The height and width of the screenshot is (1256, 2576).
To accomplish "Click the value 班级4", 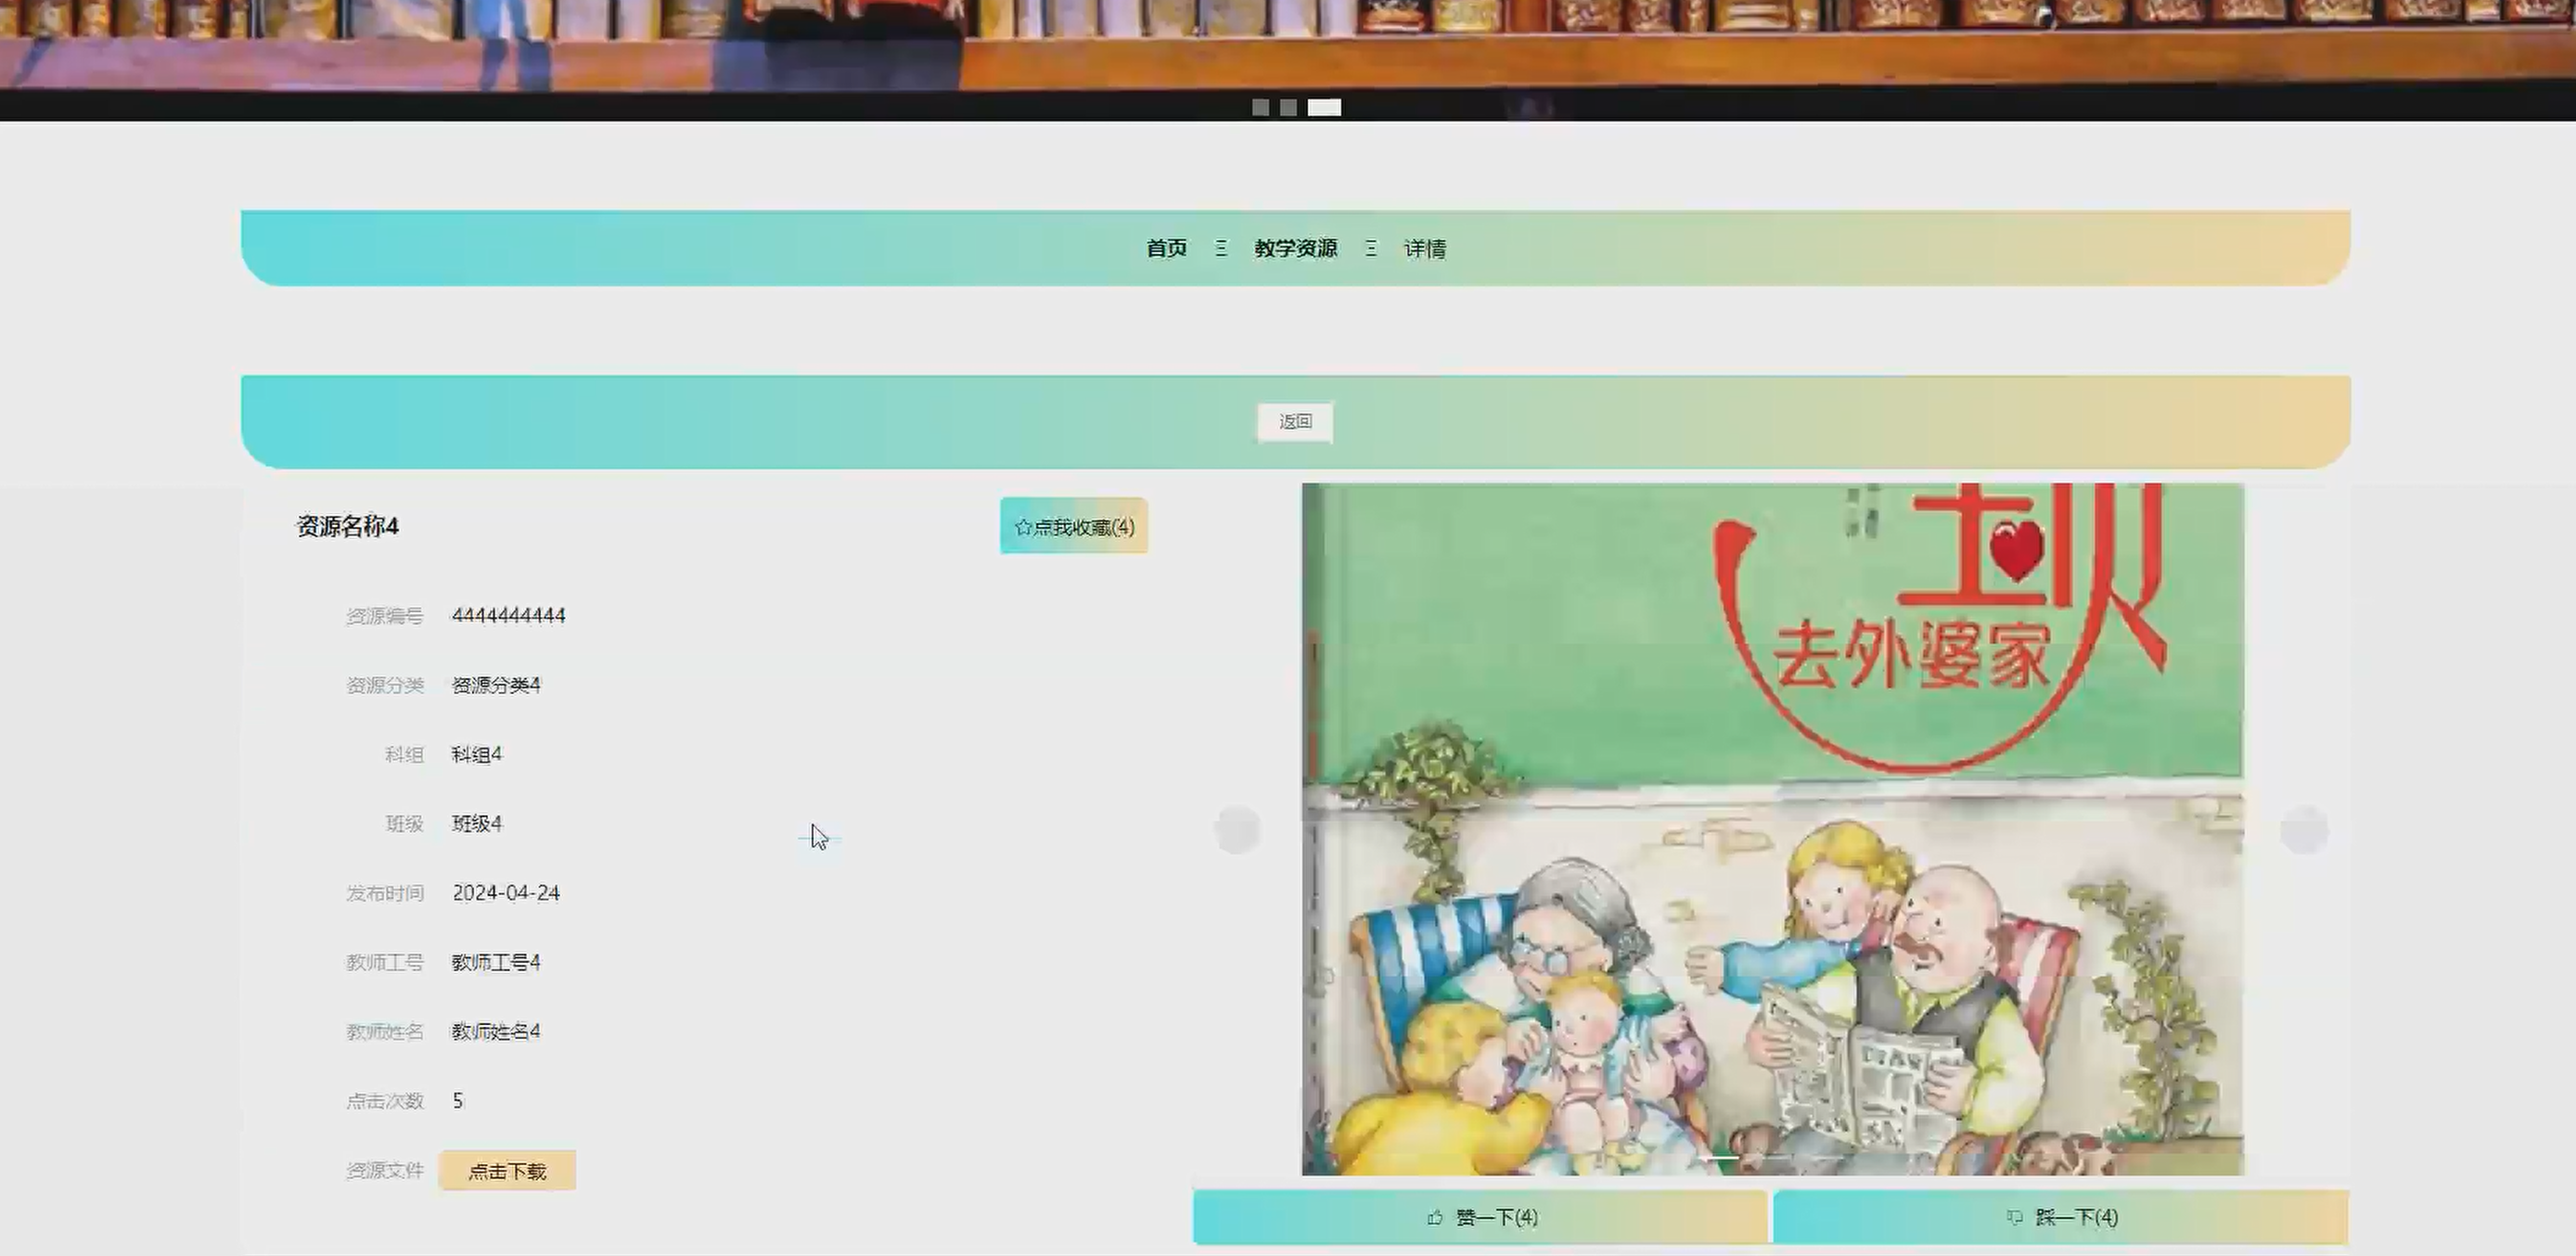I will [477, 823].
